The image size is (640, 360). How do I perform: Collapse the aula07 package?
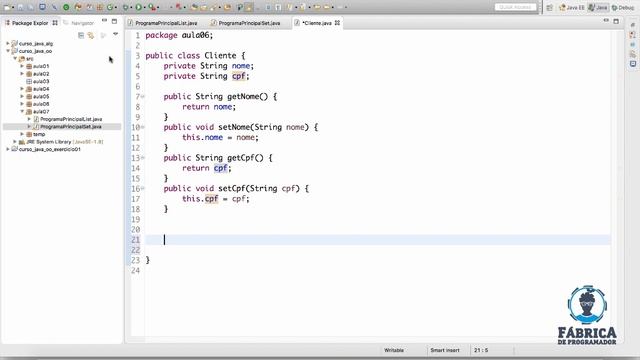[22, 111]
